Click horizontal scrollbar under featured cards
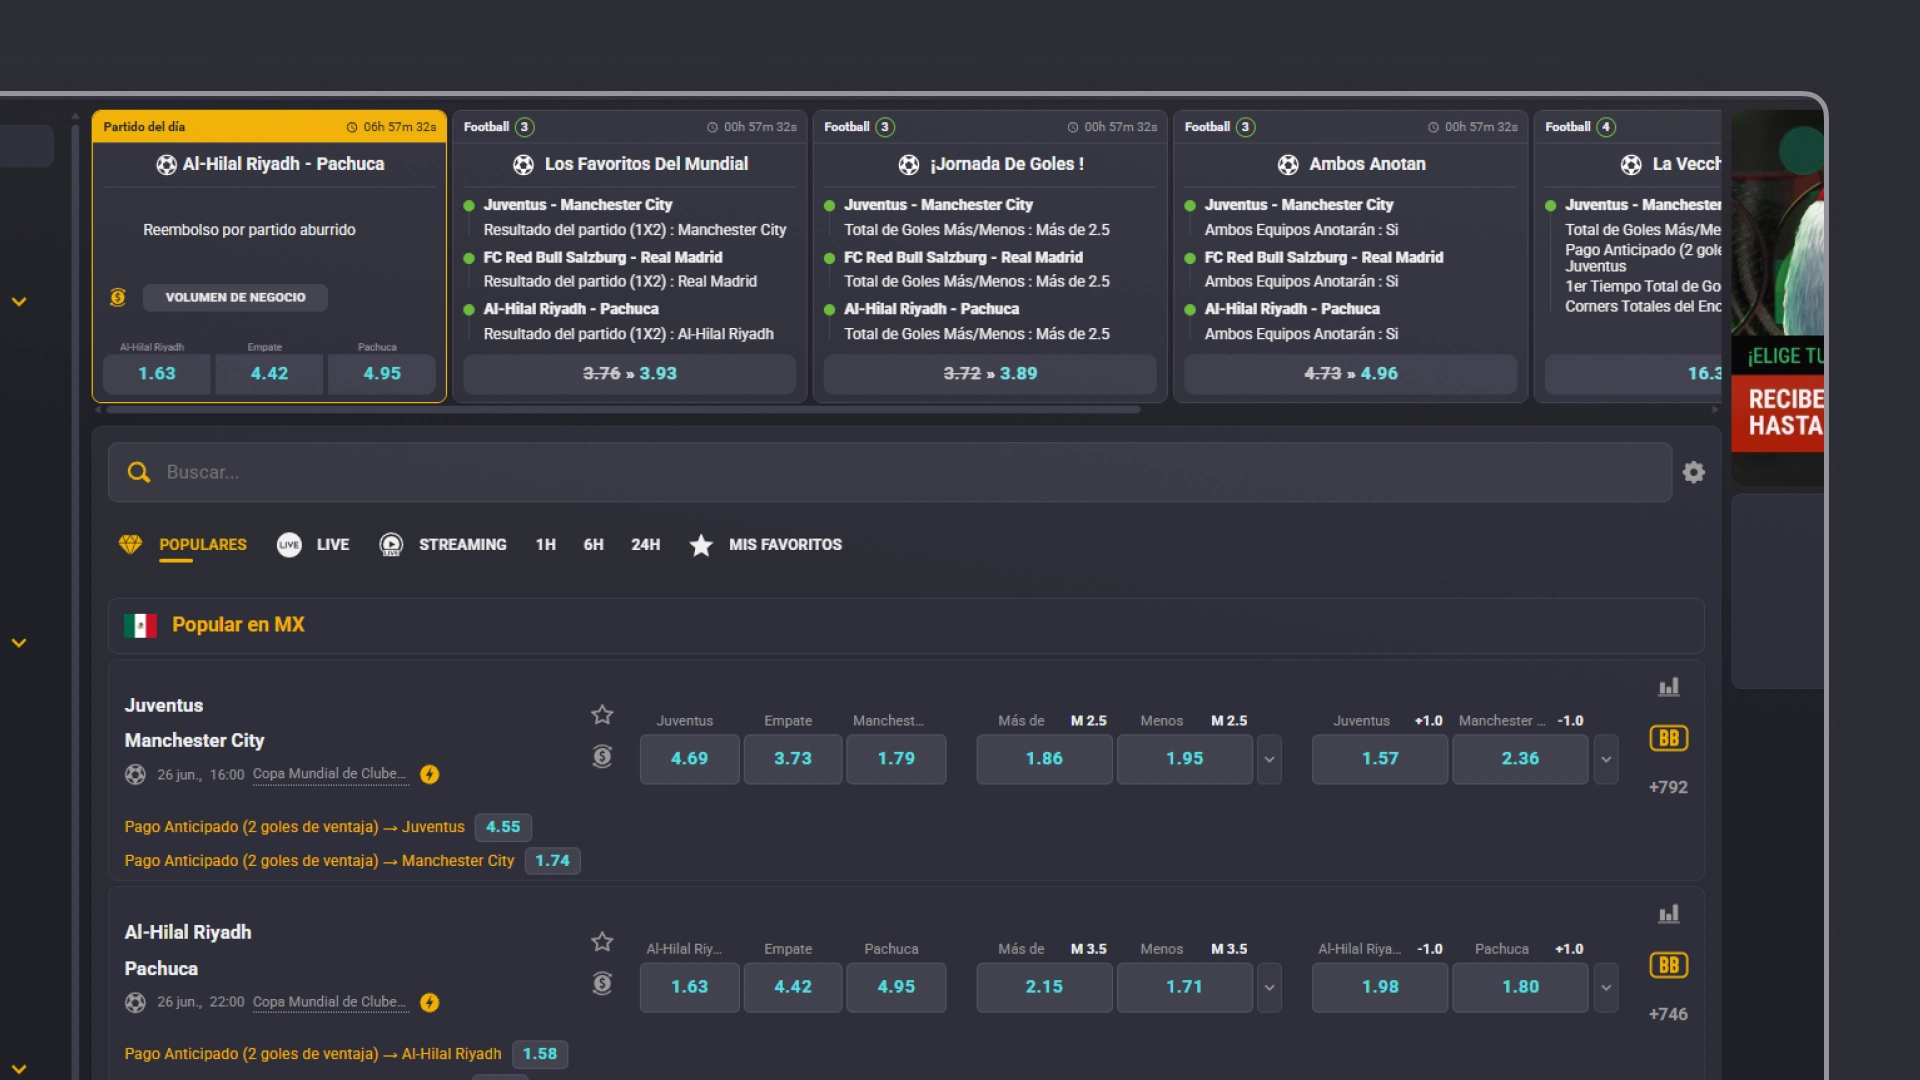 (x=623, y=409)
